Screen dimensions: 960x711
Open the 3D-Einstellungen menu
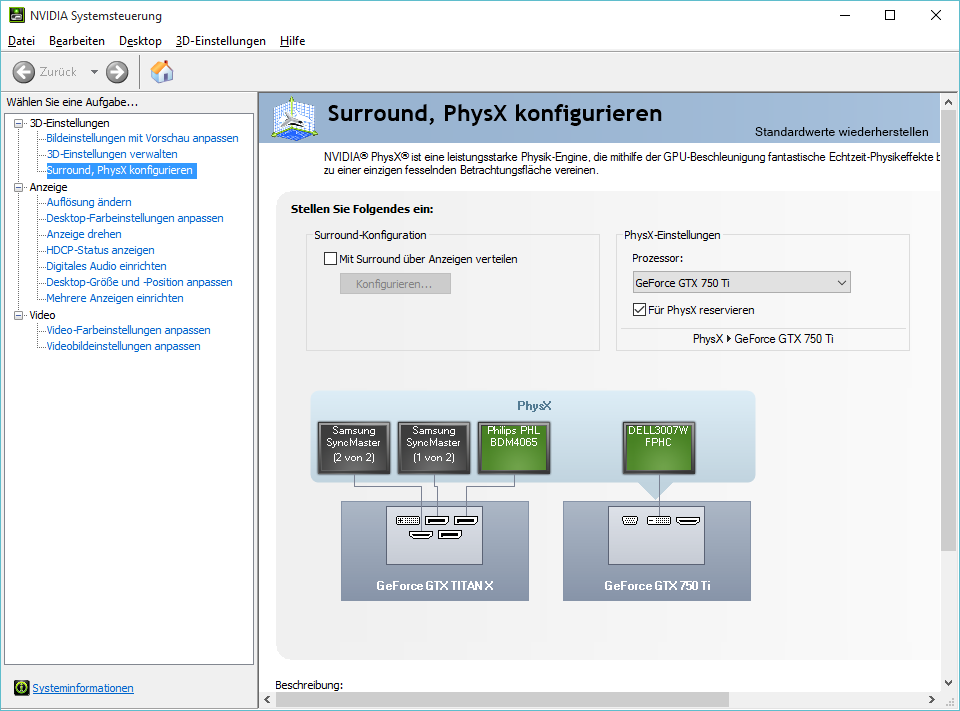pos(220,41)
